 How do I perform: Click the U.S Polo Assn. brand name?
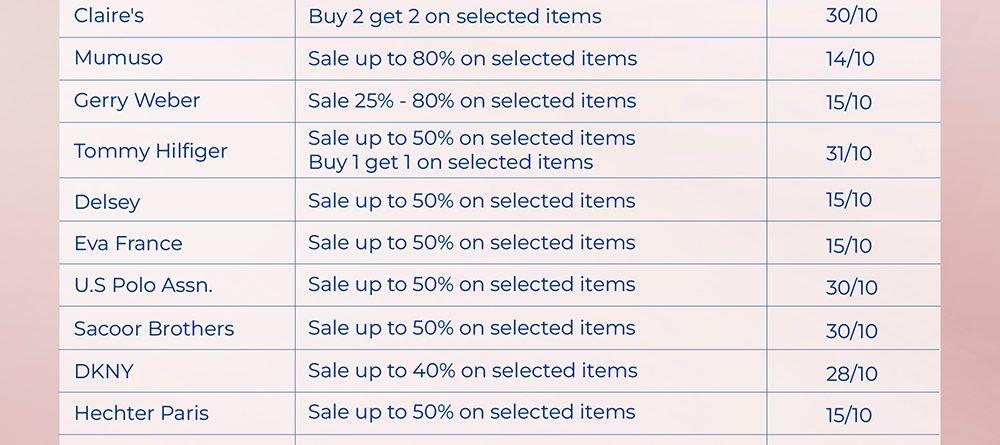(143, 286)
